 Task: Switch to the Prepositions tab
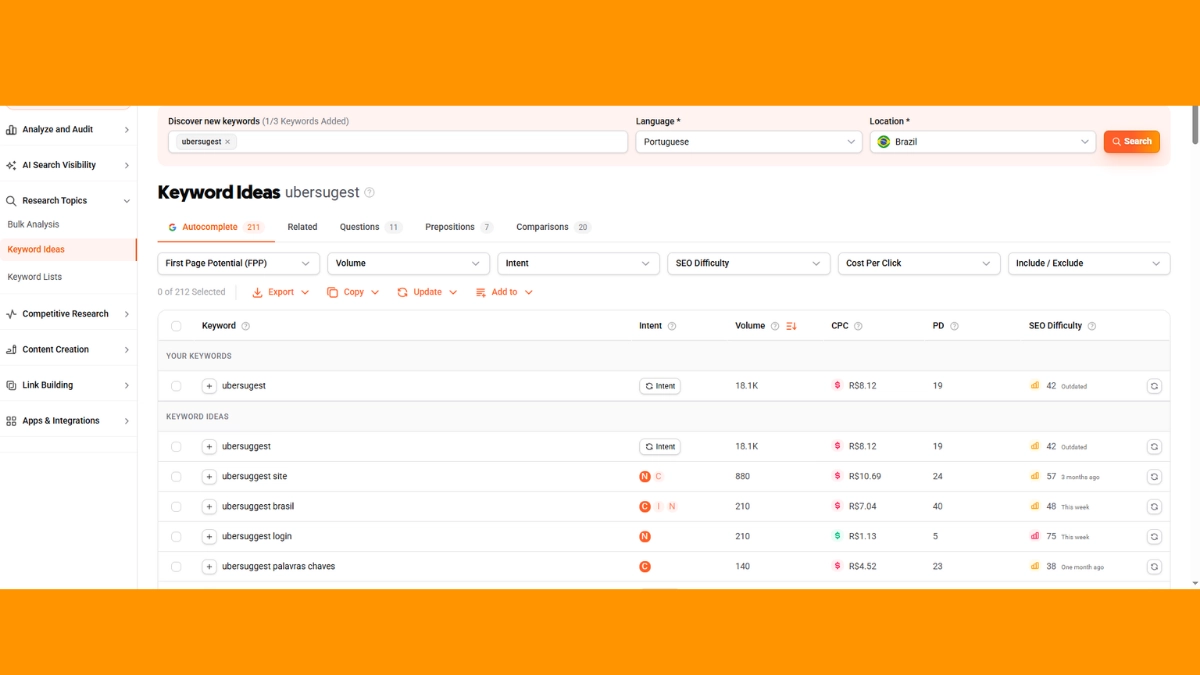pos(459,227)
